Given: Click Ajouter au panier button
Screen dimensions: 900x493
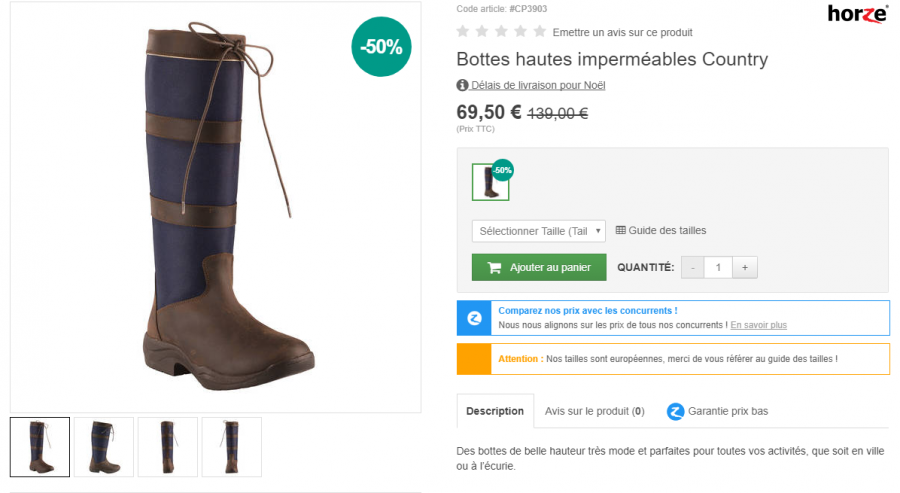Looking at the screenshot, I should (539, 267).
